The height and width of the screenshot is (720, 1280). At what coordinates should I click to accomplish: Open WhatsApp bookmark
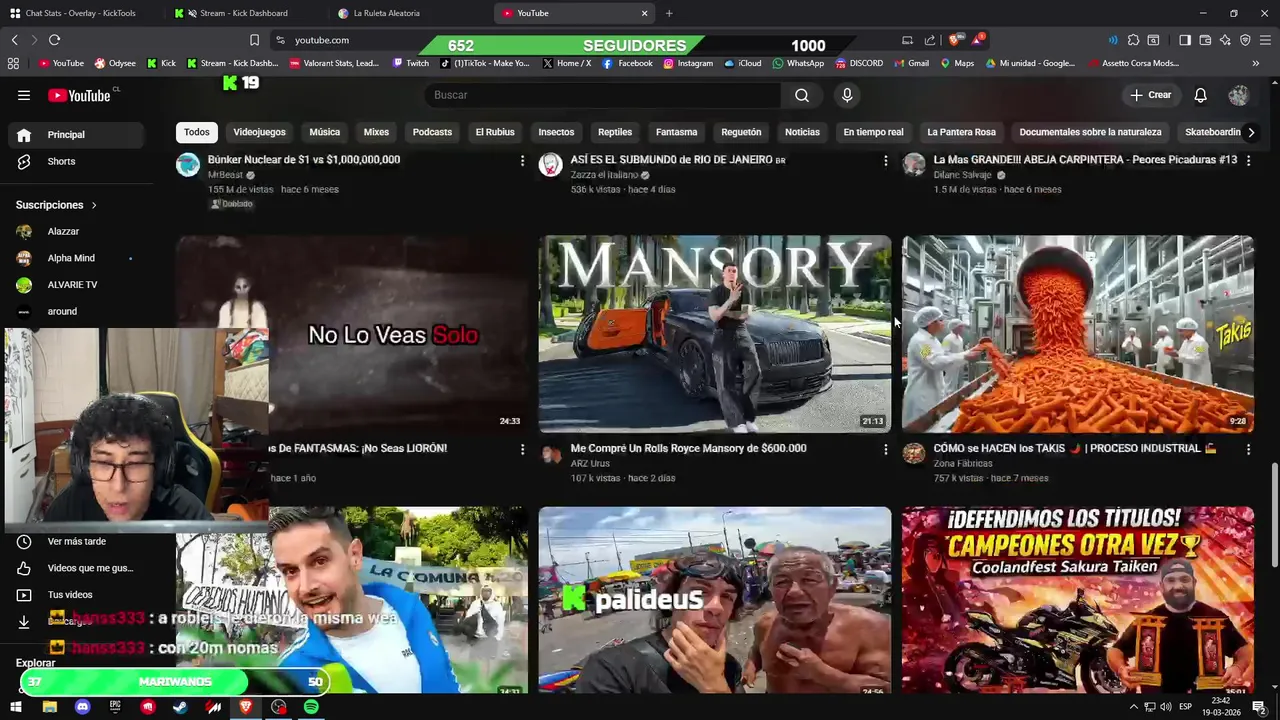[x=798, y=63]
